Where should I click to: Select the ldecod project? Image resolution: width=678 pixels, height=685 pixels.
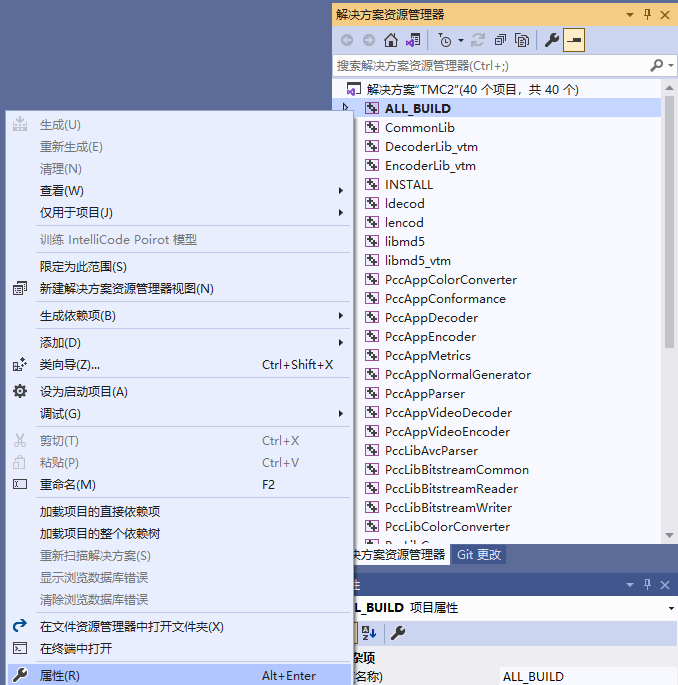[x=404, y=204]
